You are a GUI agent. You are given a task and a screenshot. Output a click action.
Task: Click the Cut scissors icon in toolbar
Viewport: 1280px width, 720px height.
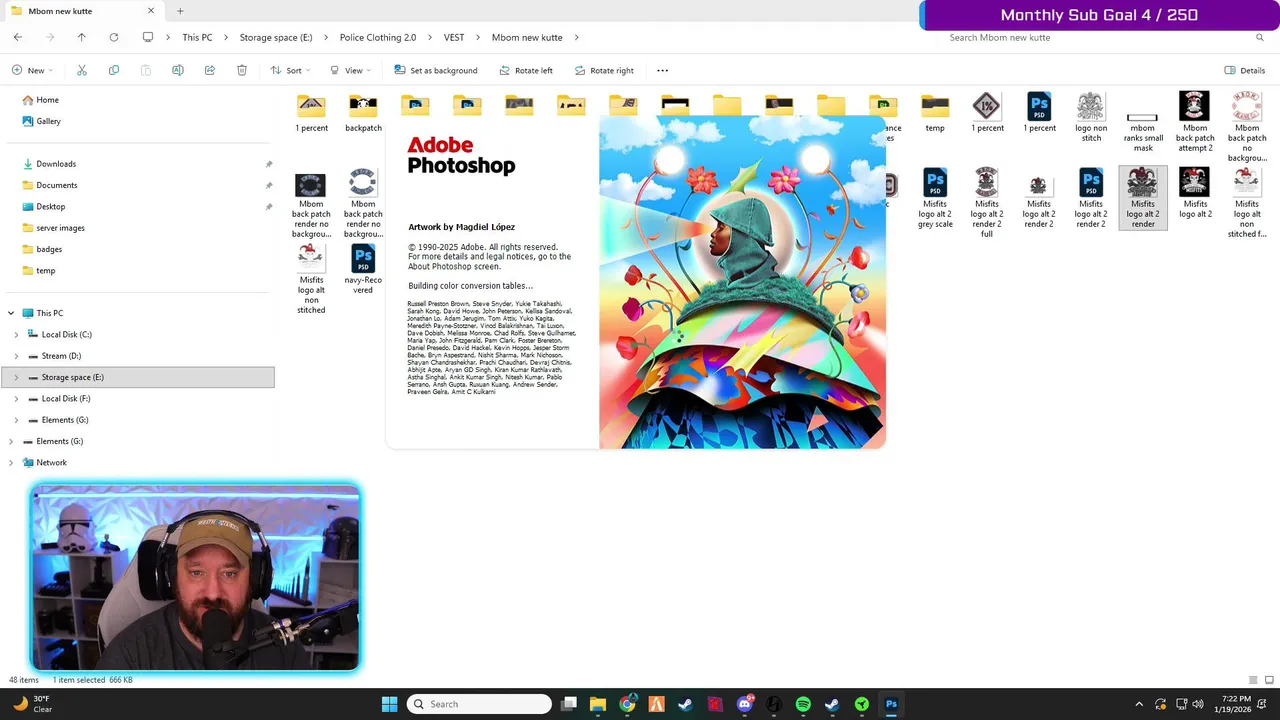[x=82, y=70]
